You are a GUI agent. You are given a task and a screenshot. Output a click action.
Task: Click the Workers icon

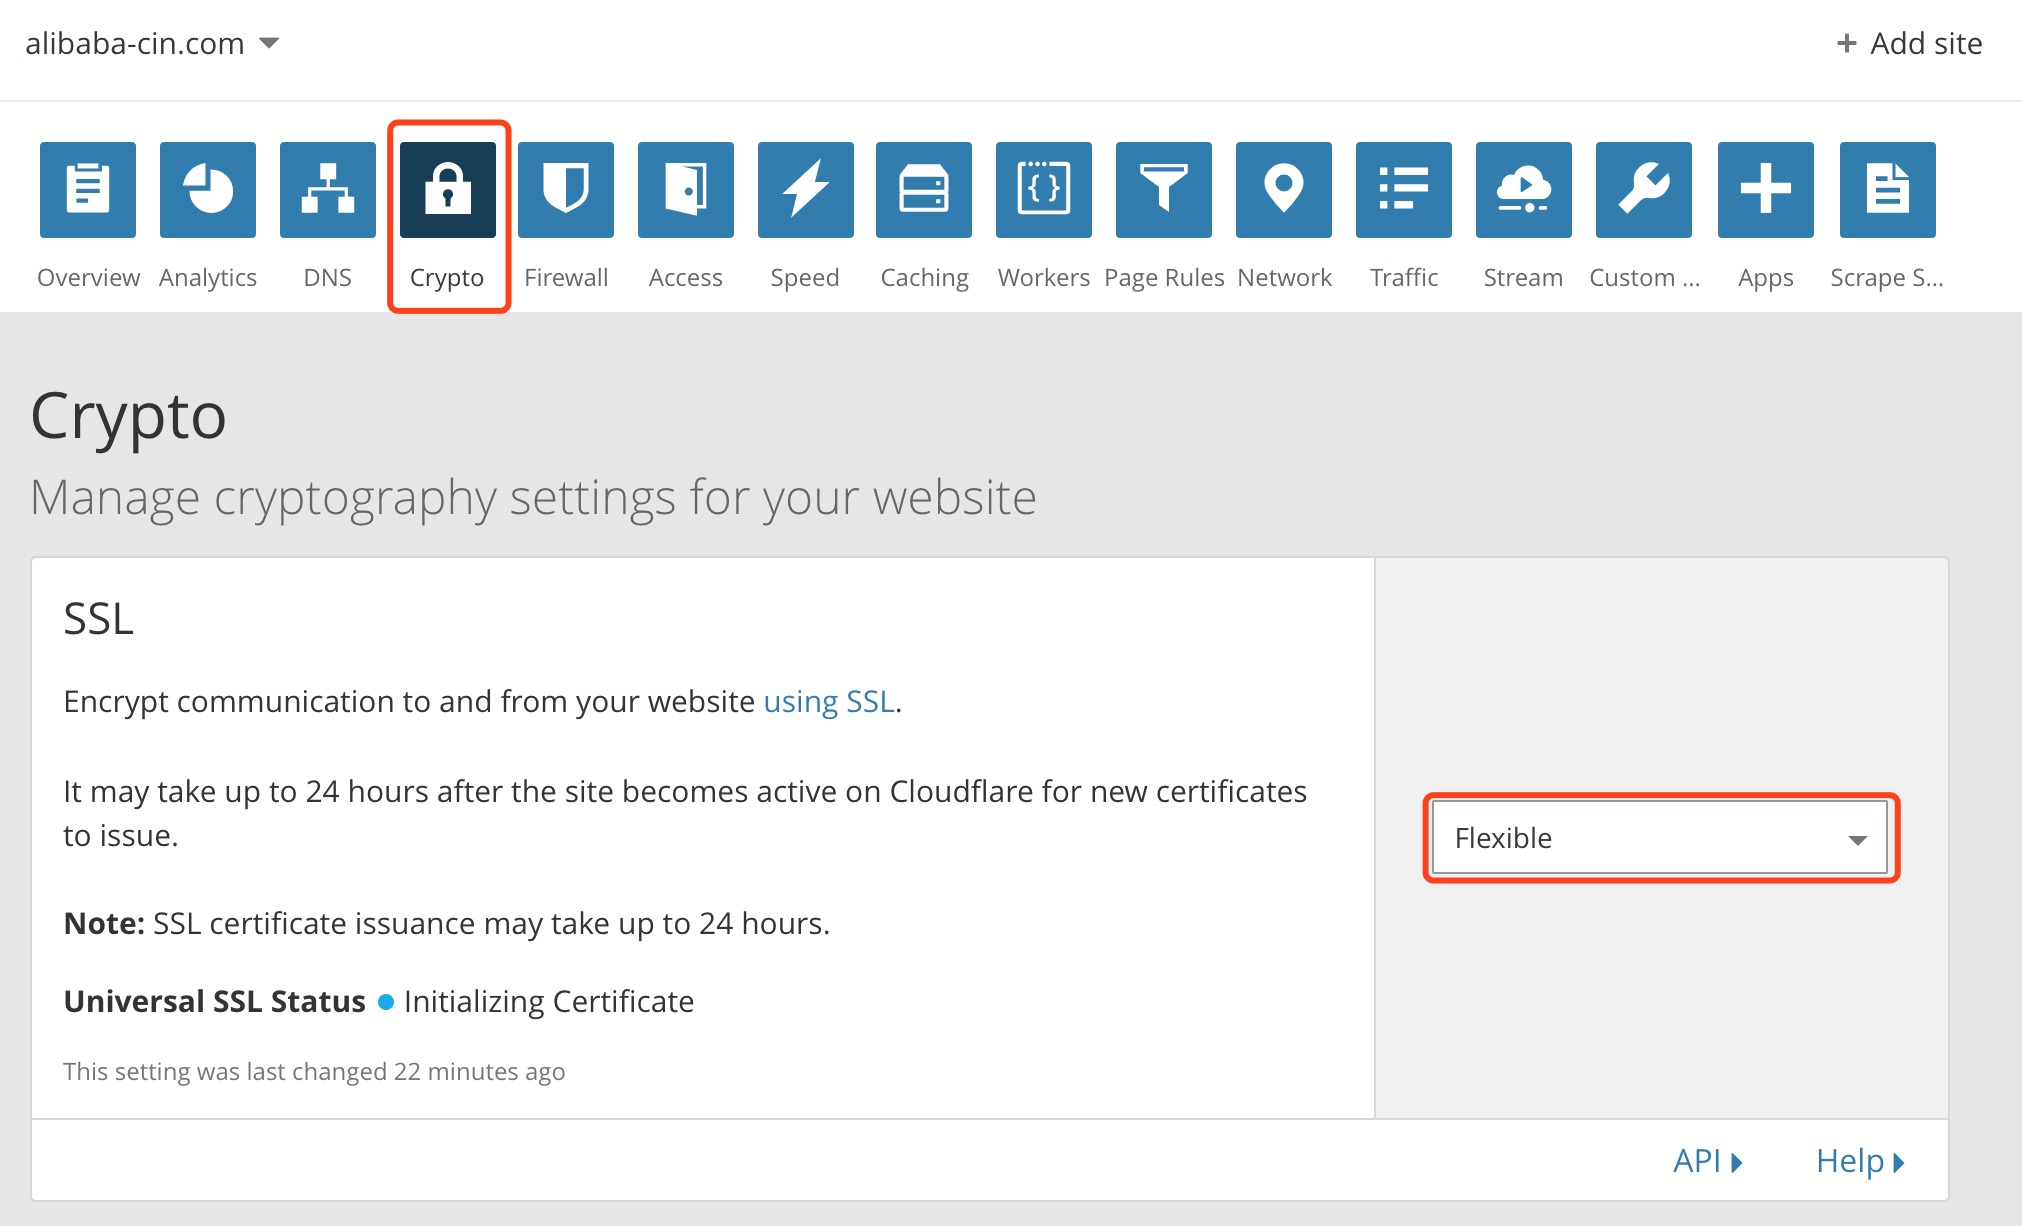click(1043, 189)
